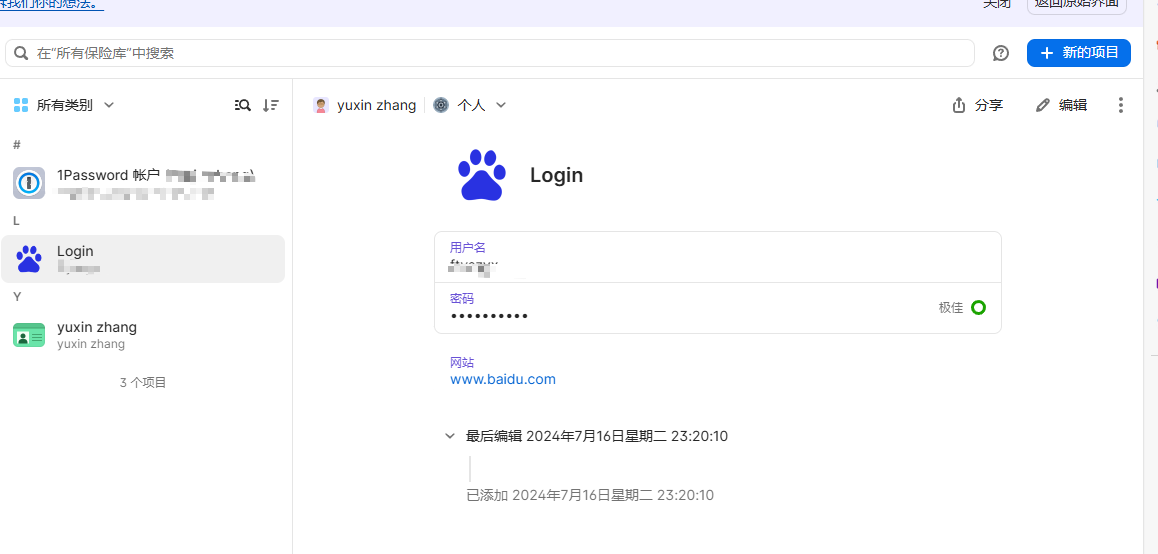Click the yuxin zhang avatar icon
1158x554 pixels.
321,105
